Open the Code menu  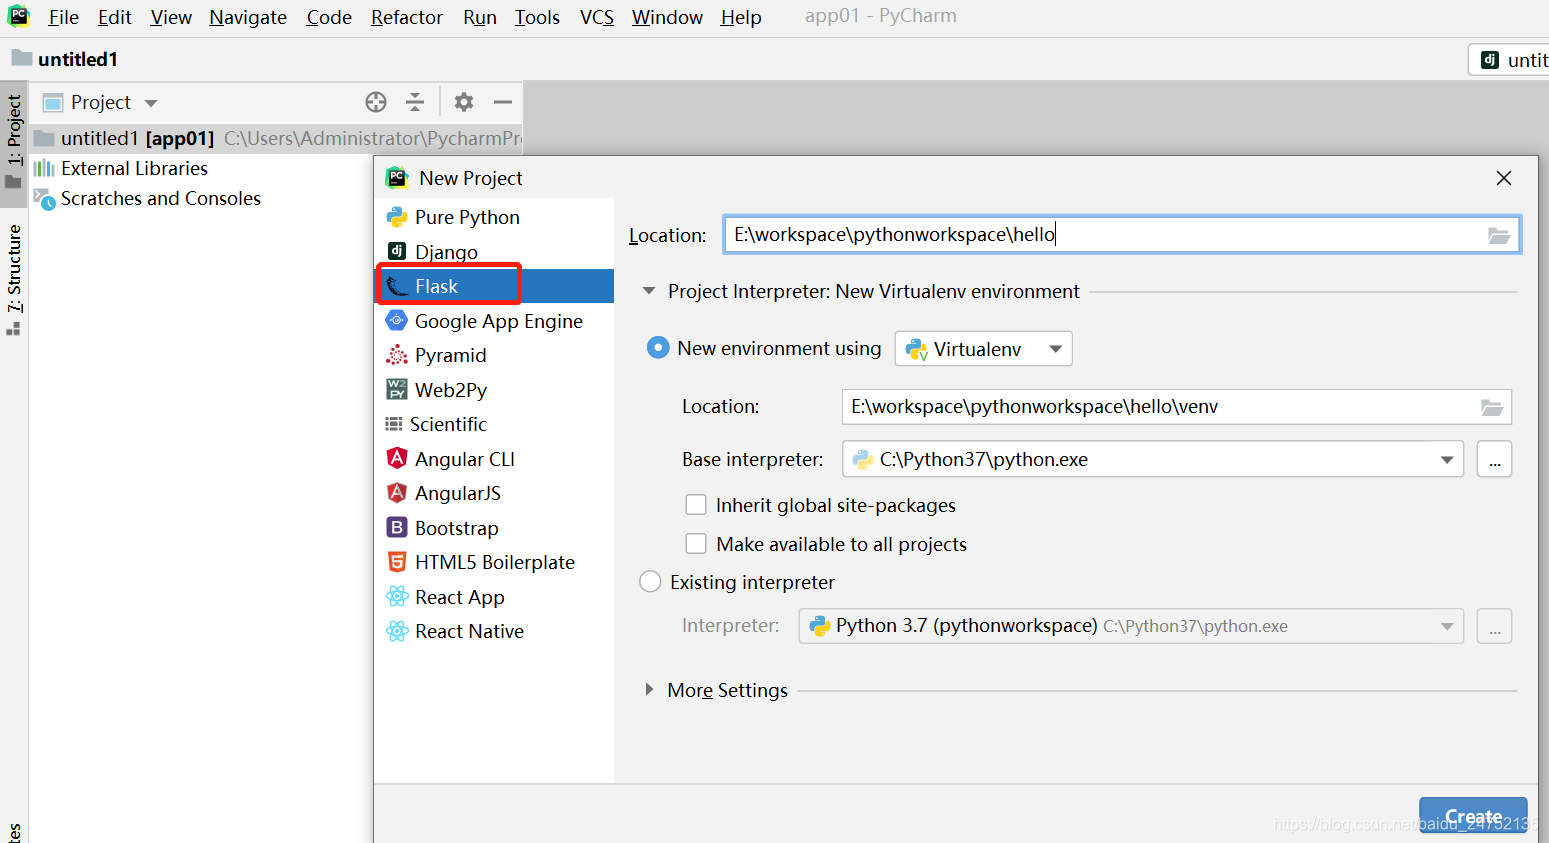(329, 17)
